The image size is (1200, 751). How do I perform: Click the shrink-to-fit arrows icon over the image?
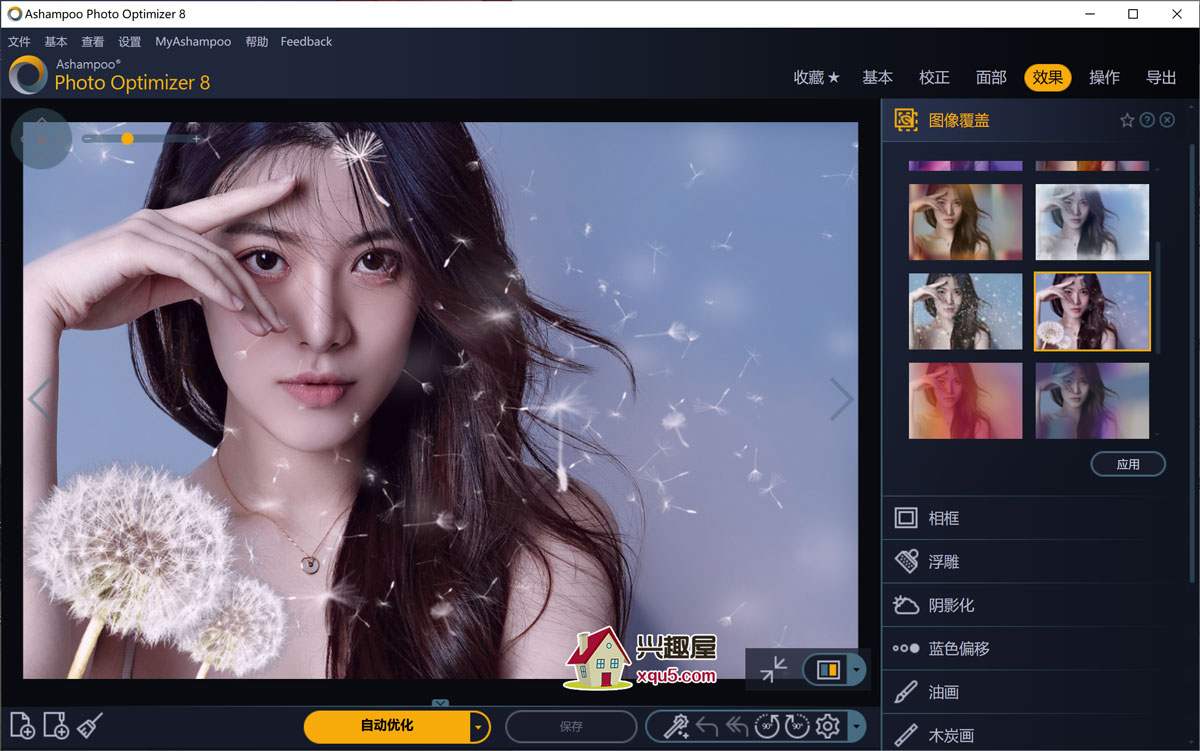pyautogui.click(x=773, y=669)
